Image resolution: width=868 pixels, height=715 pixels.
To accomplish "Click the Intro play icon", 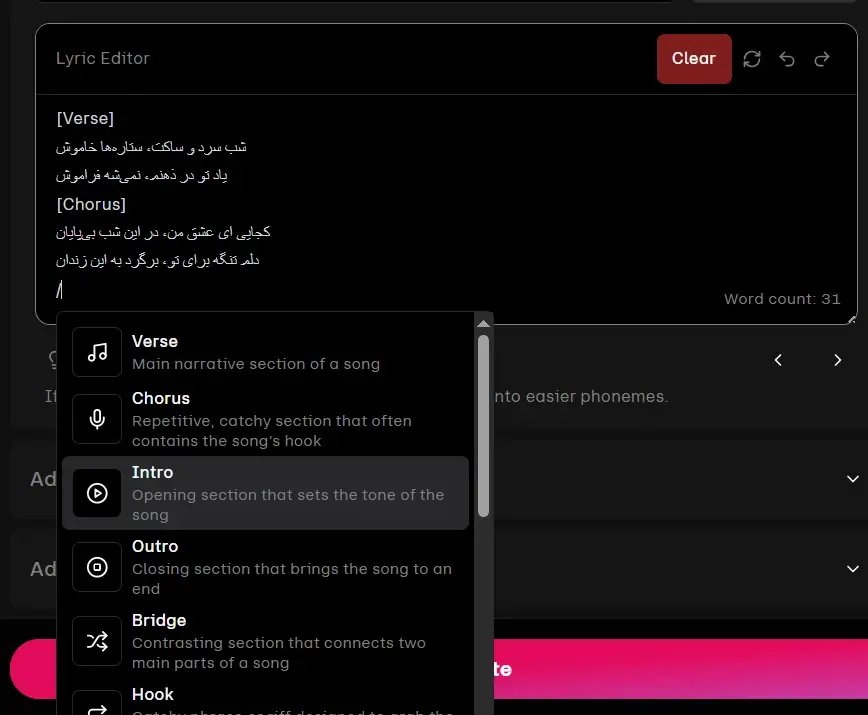I will tap(97, 493).
